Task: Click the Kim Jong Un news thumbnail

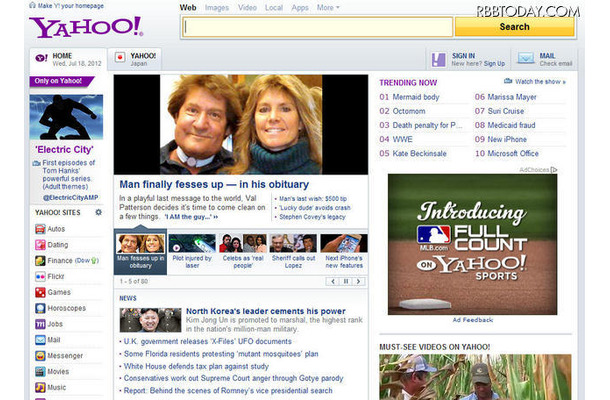Action: [x=150, y=320]
